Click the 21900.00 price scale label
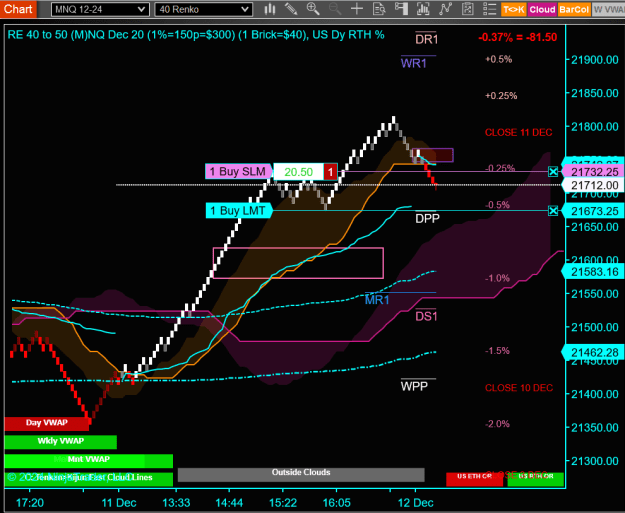Viewport: 625px width, 513px height. [595, 60]
